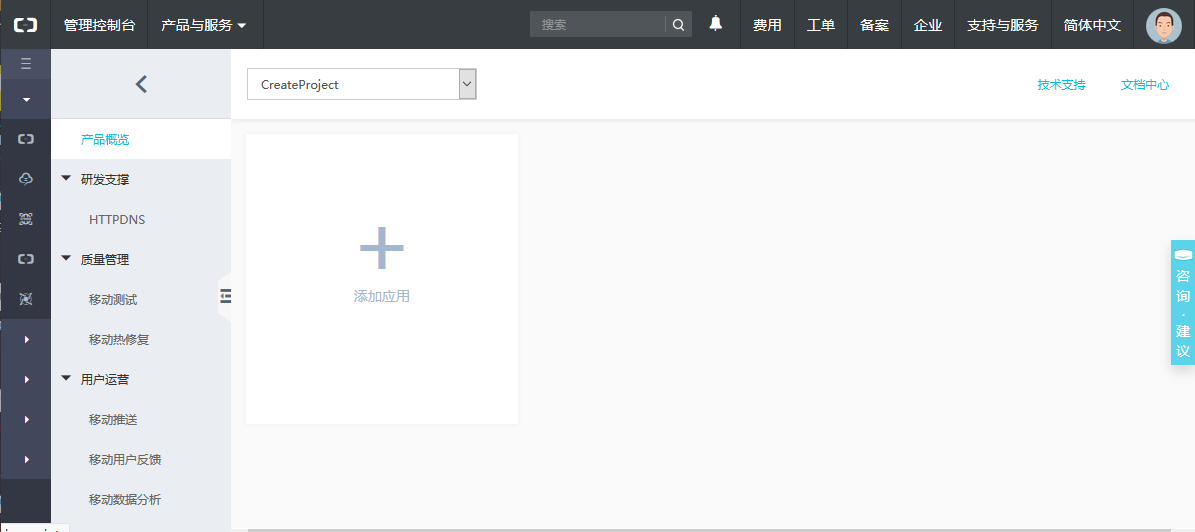Focus the 搜索 search box
The height and width of the screenshot is (532, 1195).
(x=598, y=24)
